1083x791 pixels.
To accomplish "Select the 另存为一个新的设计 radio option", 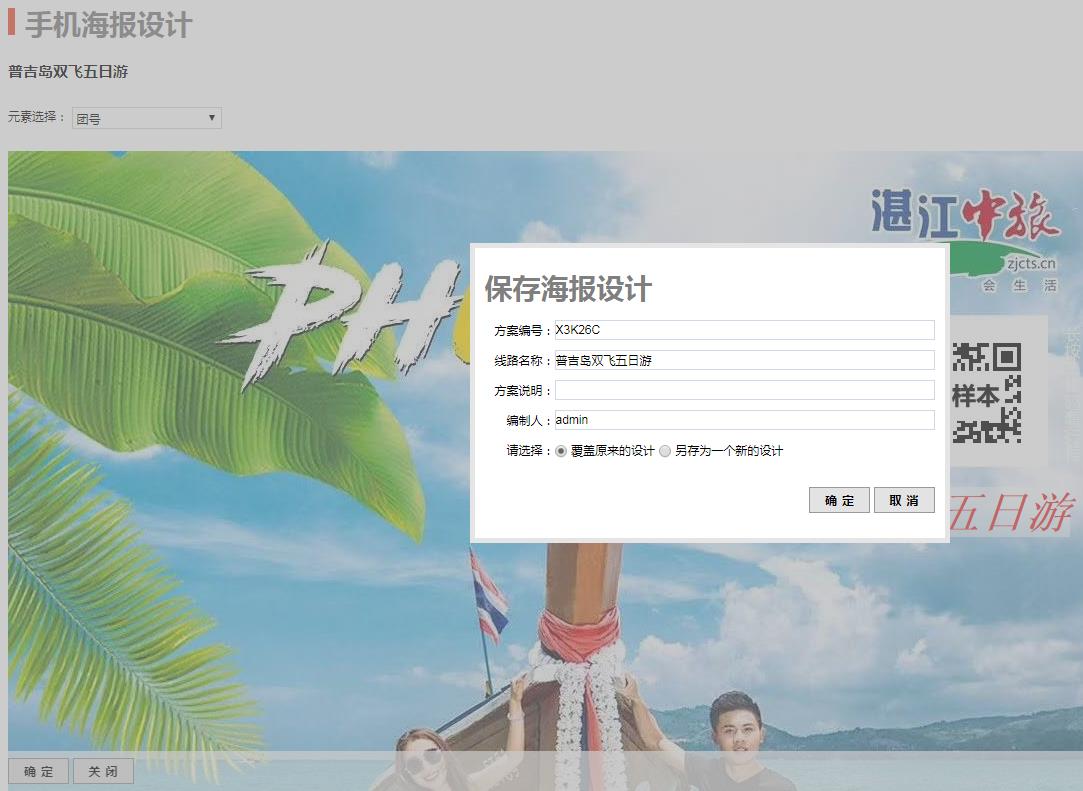I will click(665, 451).
